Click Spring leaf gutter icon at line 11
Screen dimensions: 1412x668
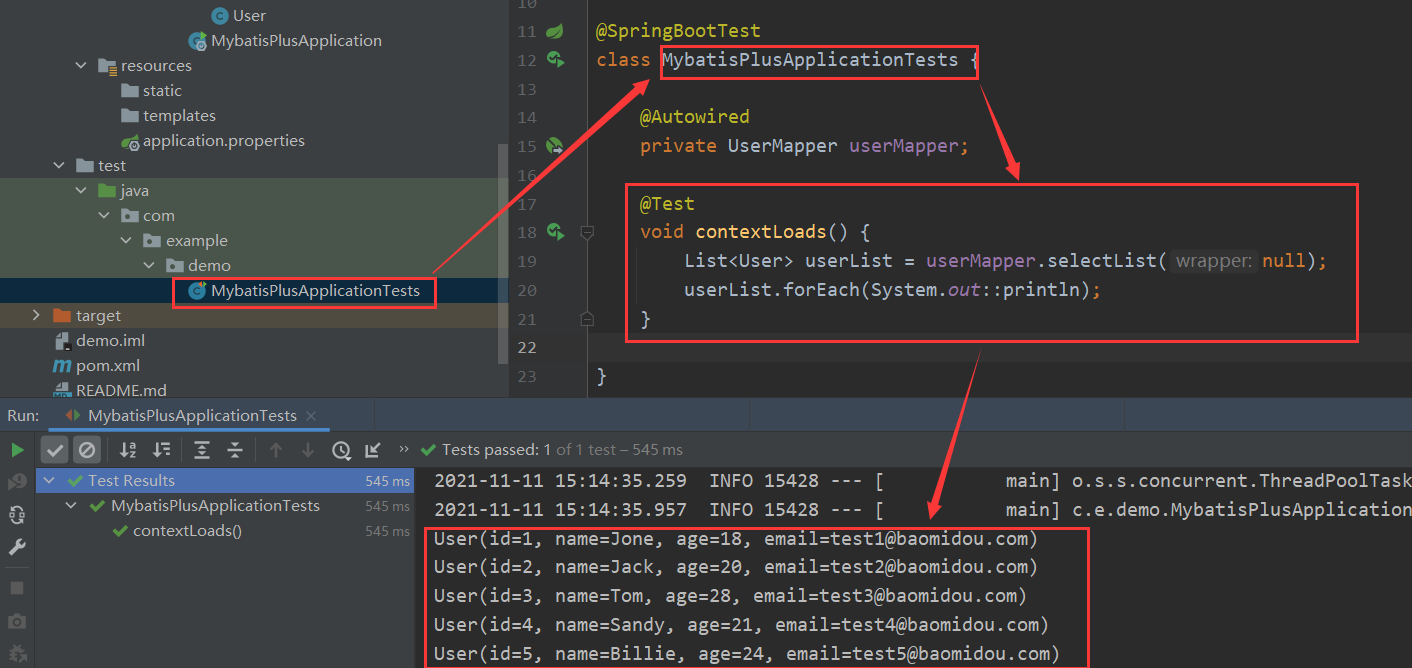pos(554,32)
